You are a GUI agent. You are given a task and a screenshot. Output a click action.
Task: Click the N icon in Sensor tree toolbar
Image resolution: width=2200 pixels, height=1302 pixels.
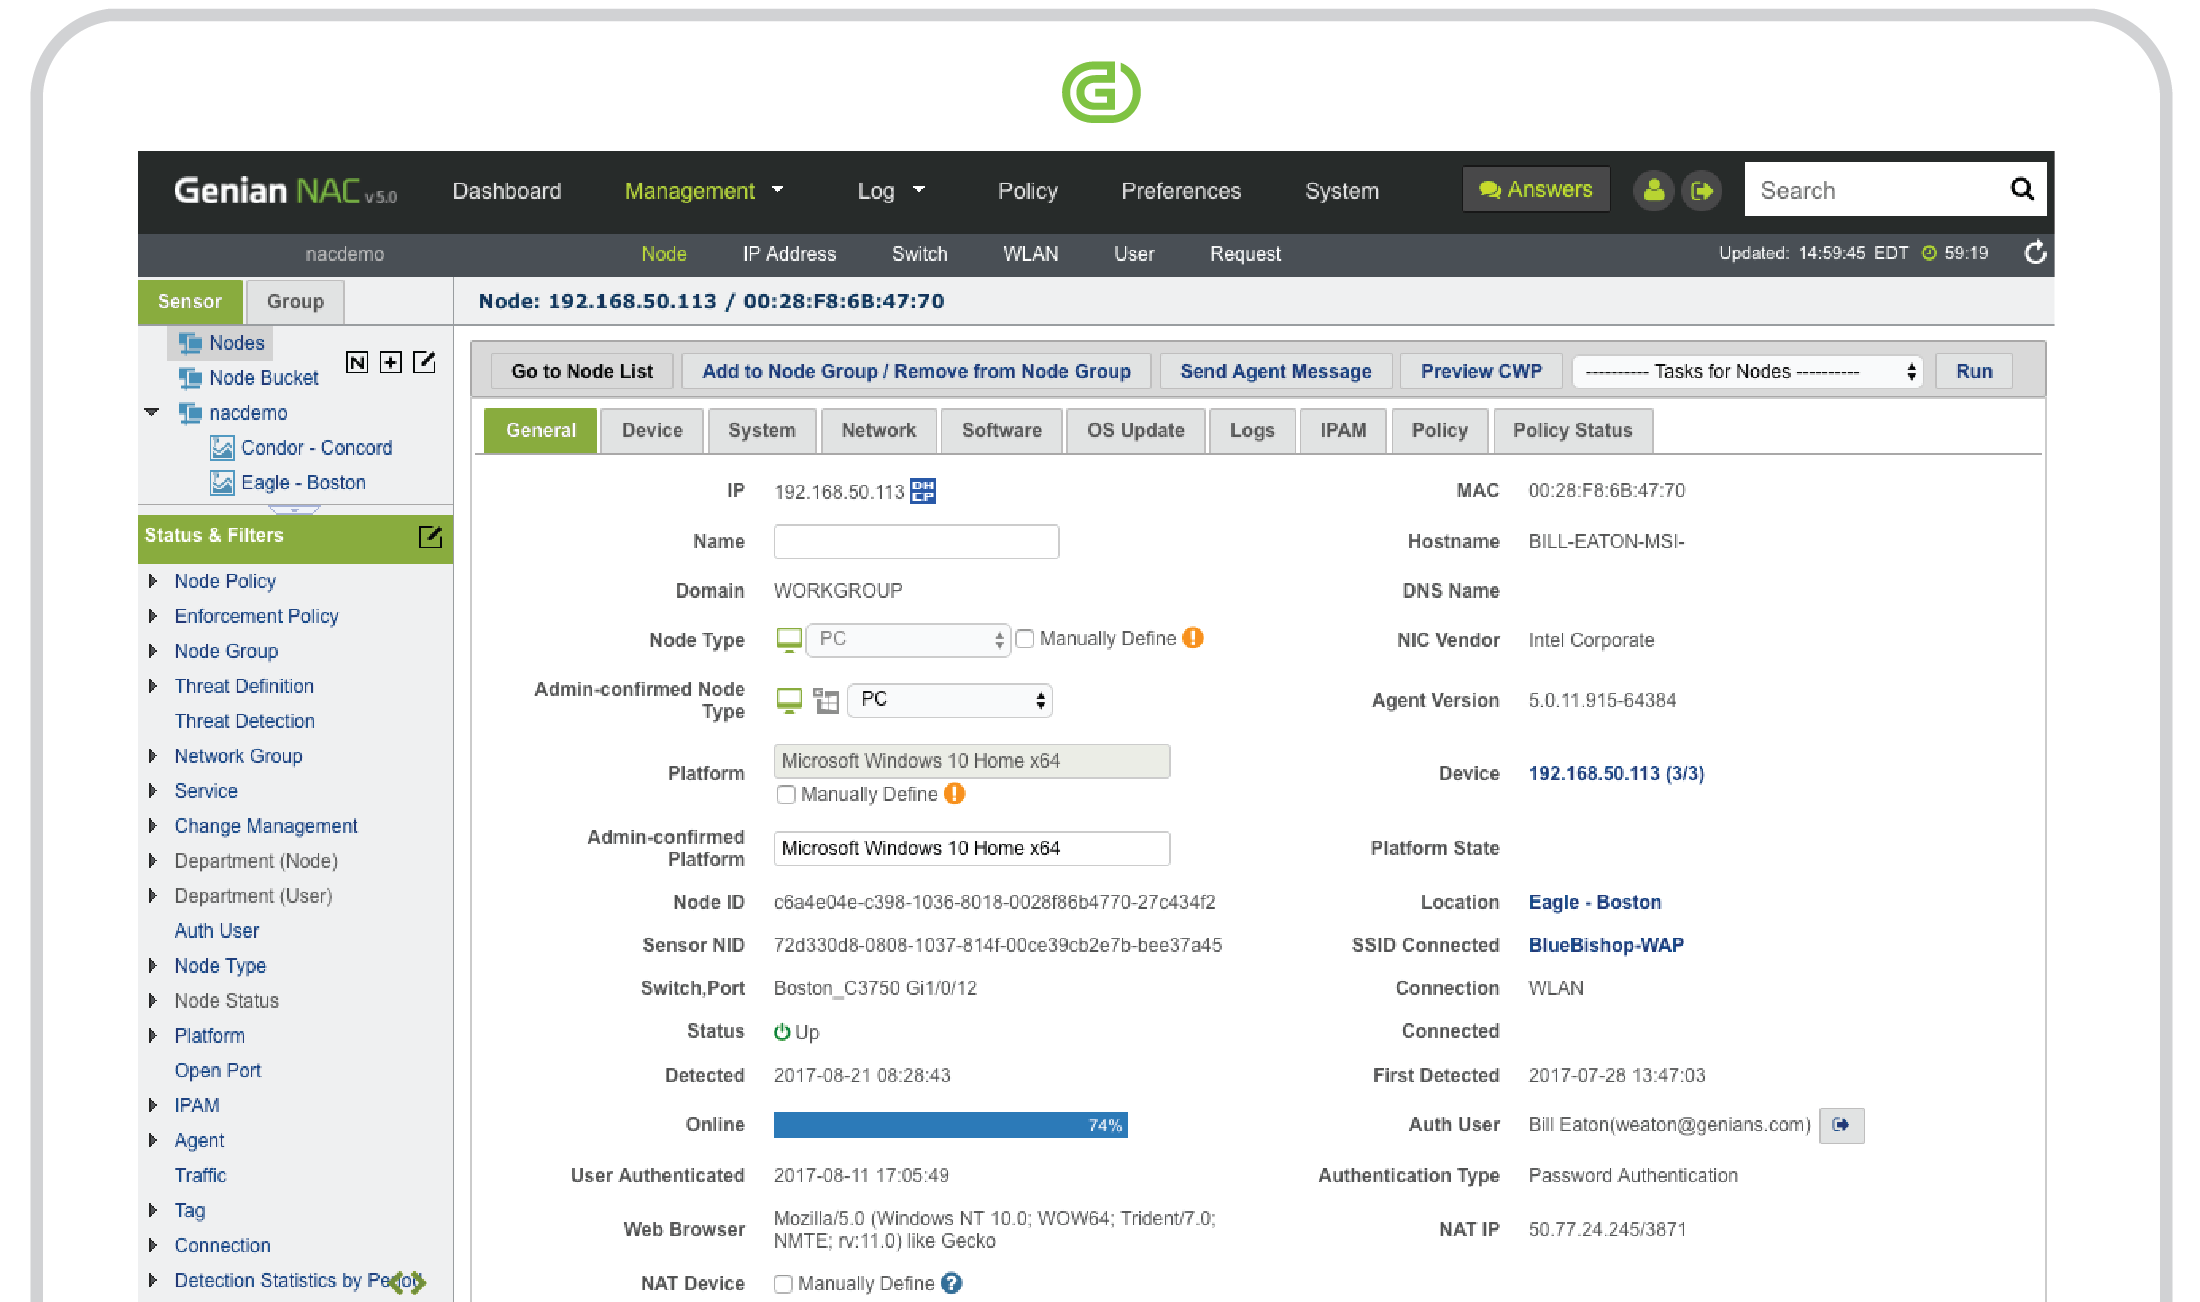tap(356, 362)
